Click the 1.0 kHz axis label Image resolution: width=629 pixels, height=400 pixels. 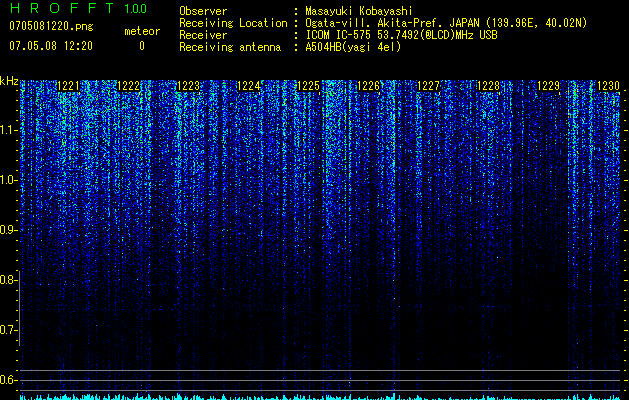pos(8,180)
